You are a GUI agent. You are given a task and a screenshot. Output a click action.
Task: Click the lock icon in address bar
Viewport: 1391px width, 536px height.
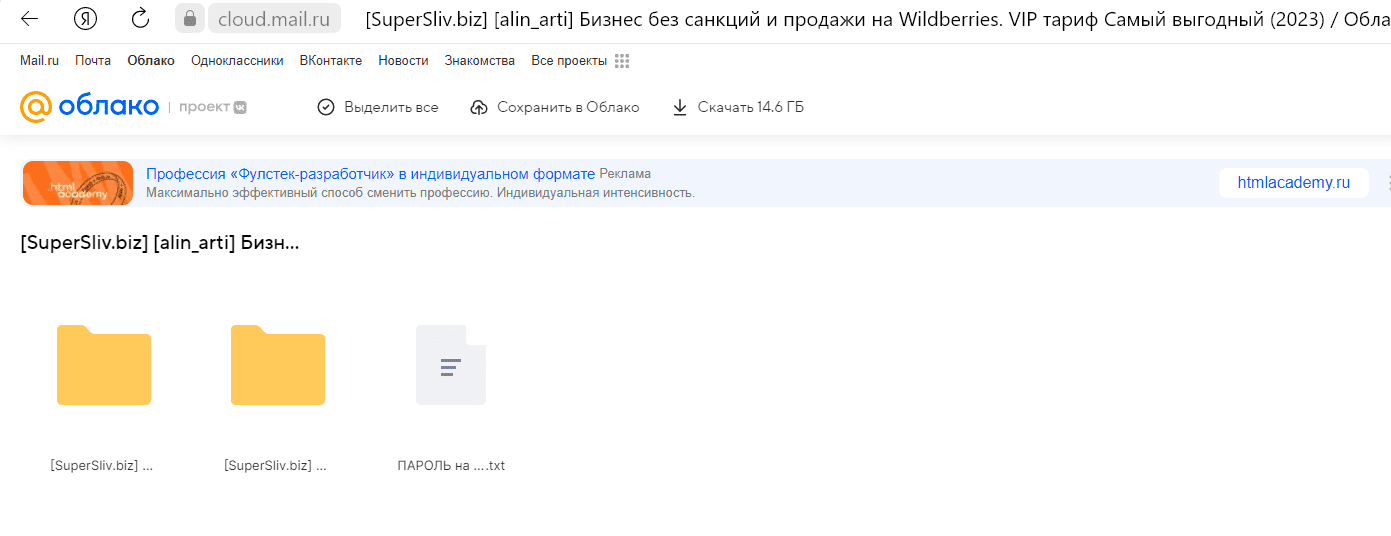pos(189,19)
